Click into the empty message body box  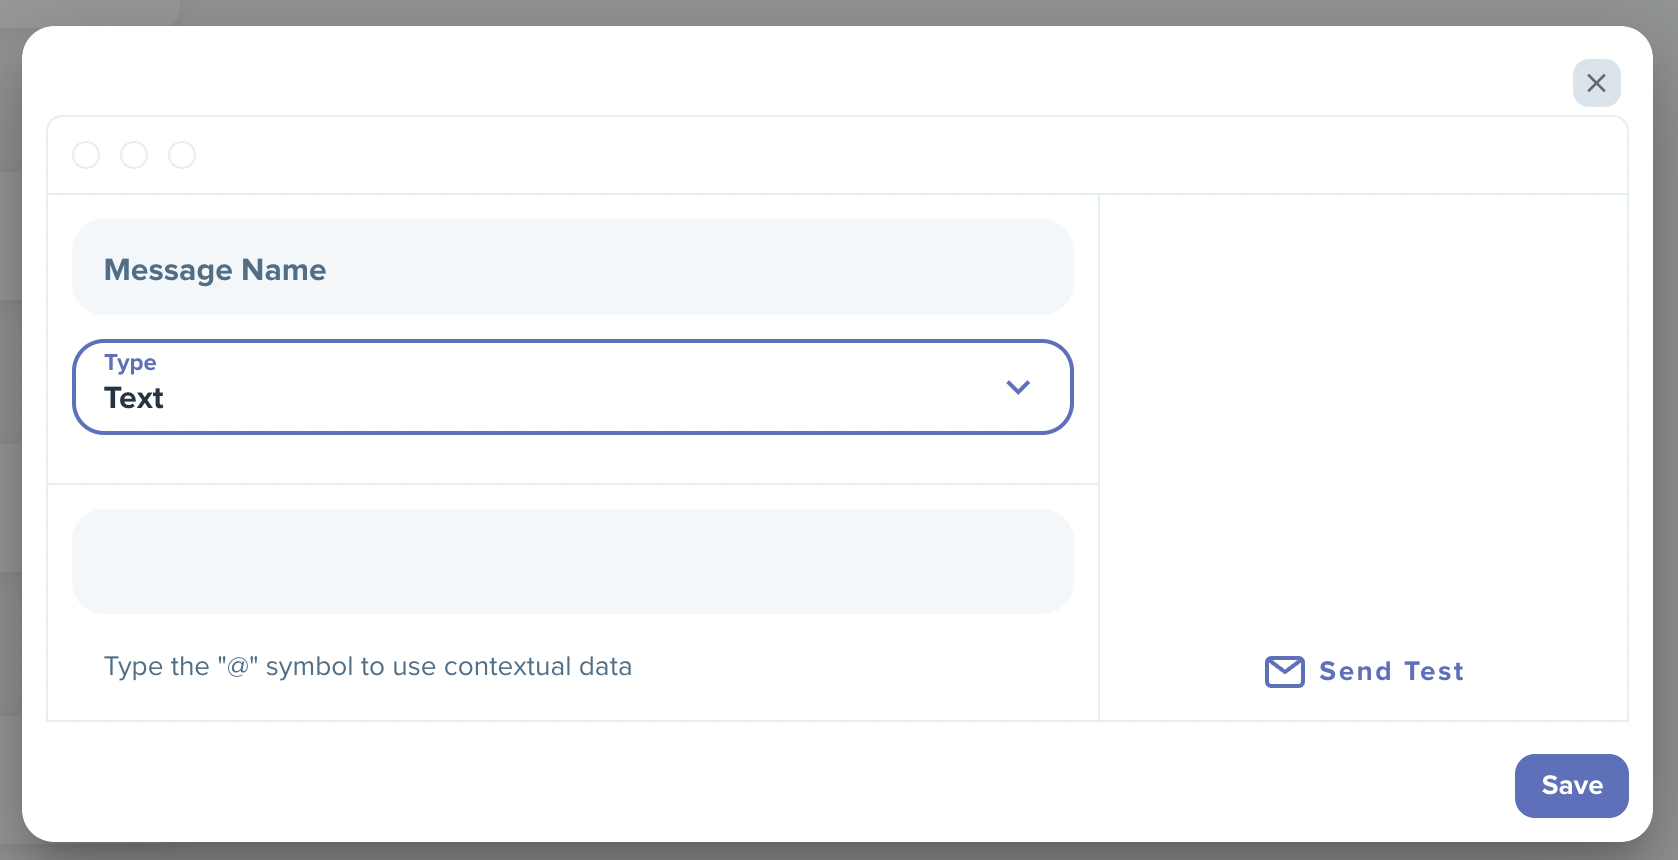pos(573,561)
